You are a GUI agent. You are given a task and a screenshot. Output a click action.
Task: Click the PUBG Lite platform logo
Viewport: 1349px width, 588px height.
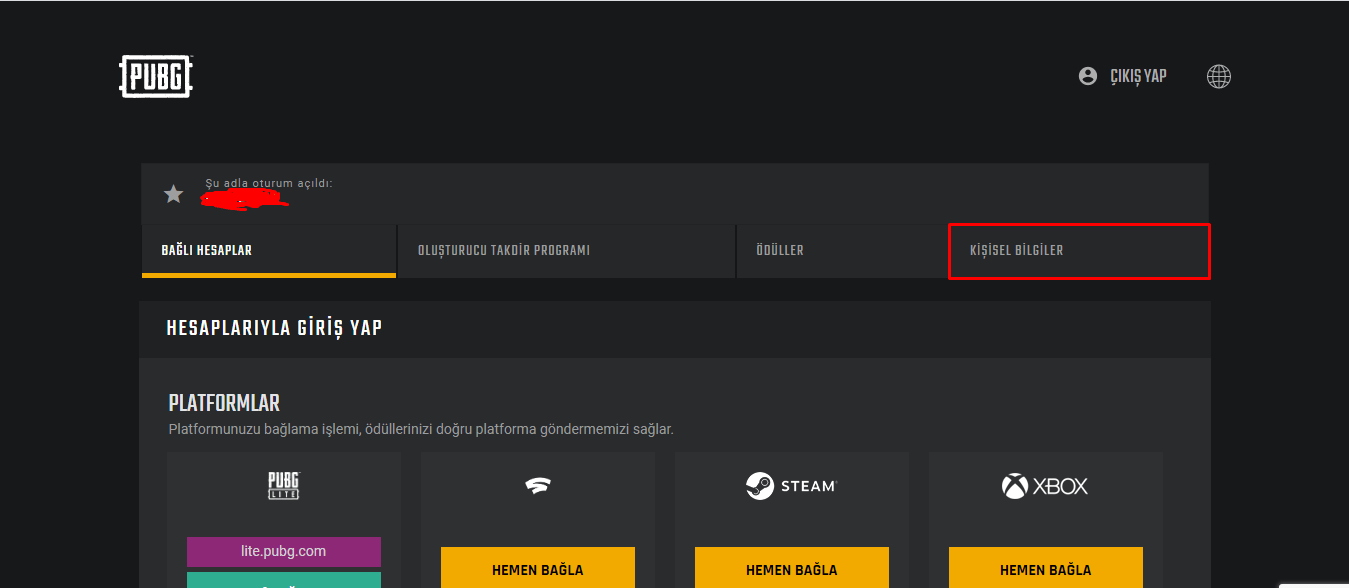pyautogui.click(x=284, y=486)
